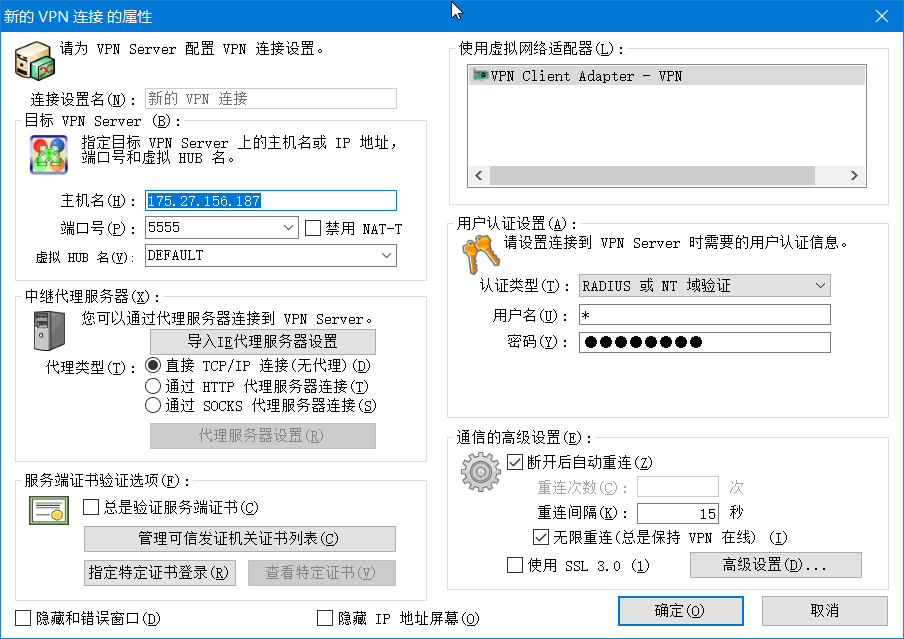
Task: Click the golden keys authentication icon
Action: tap(480, 255)
